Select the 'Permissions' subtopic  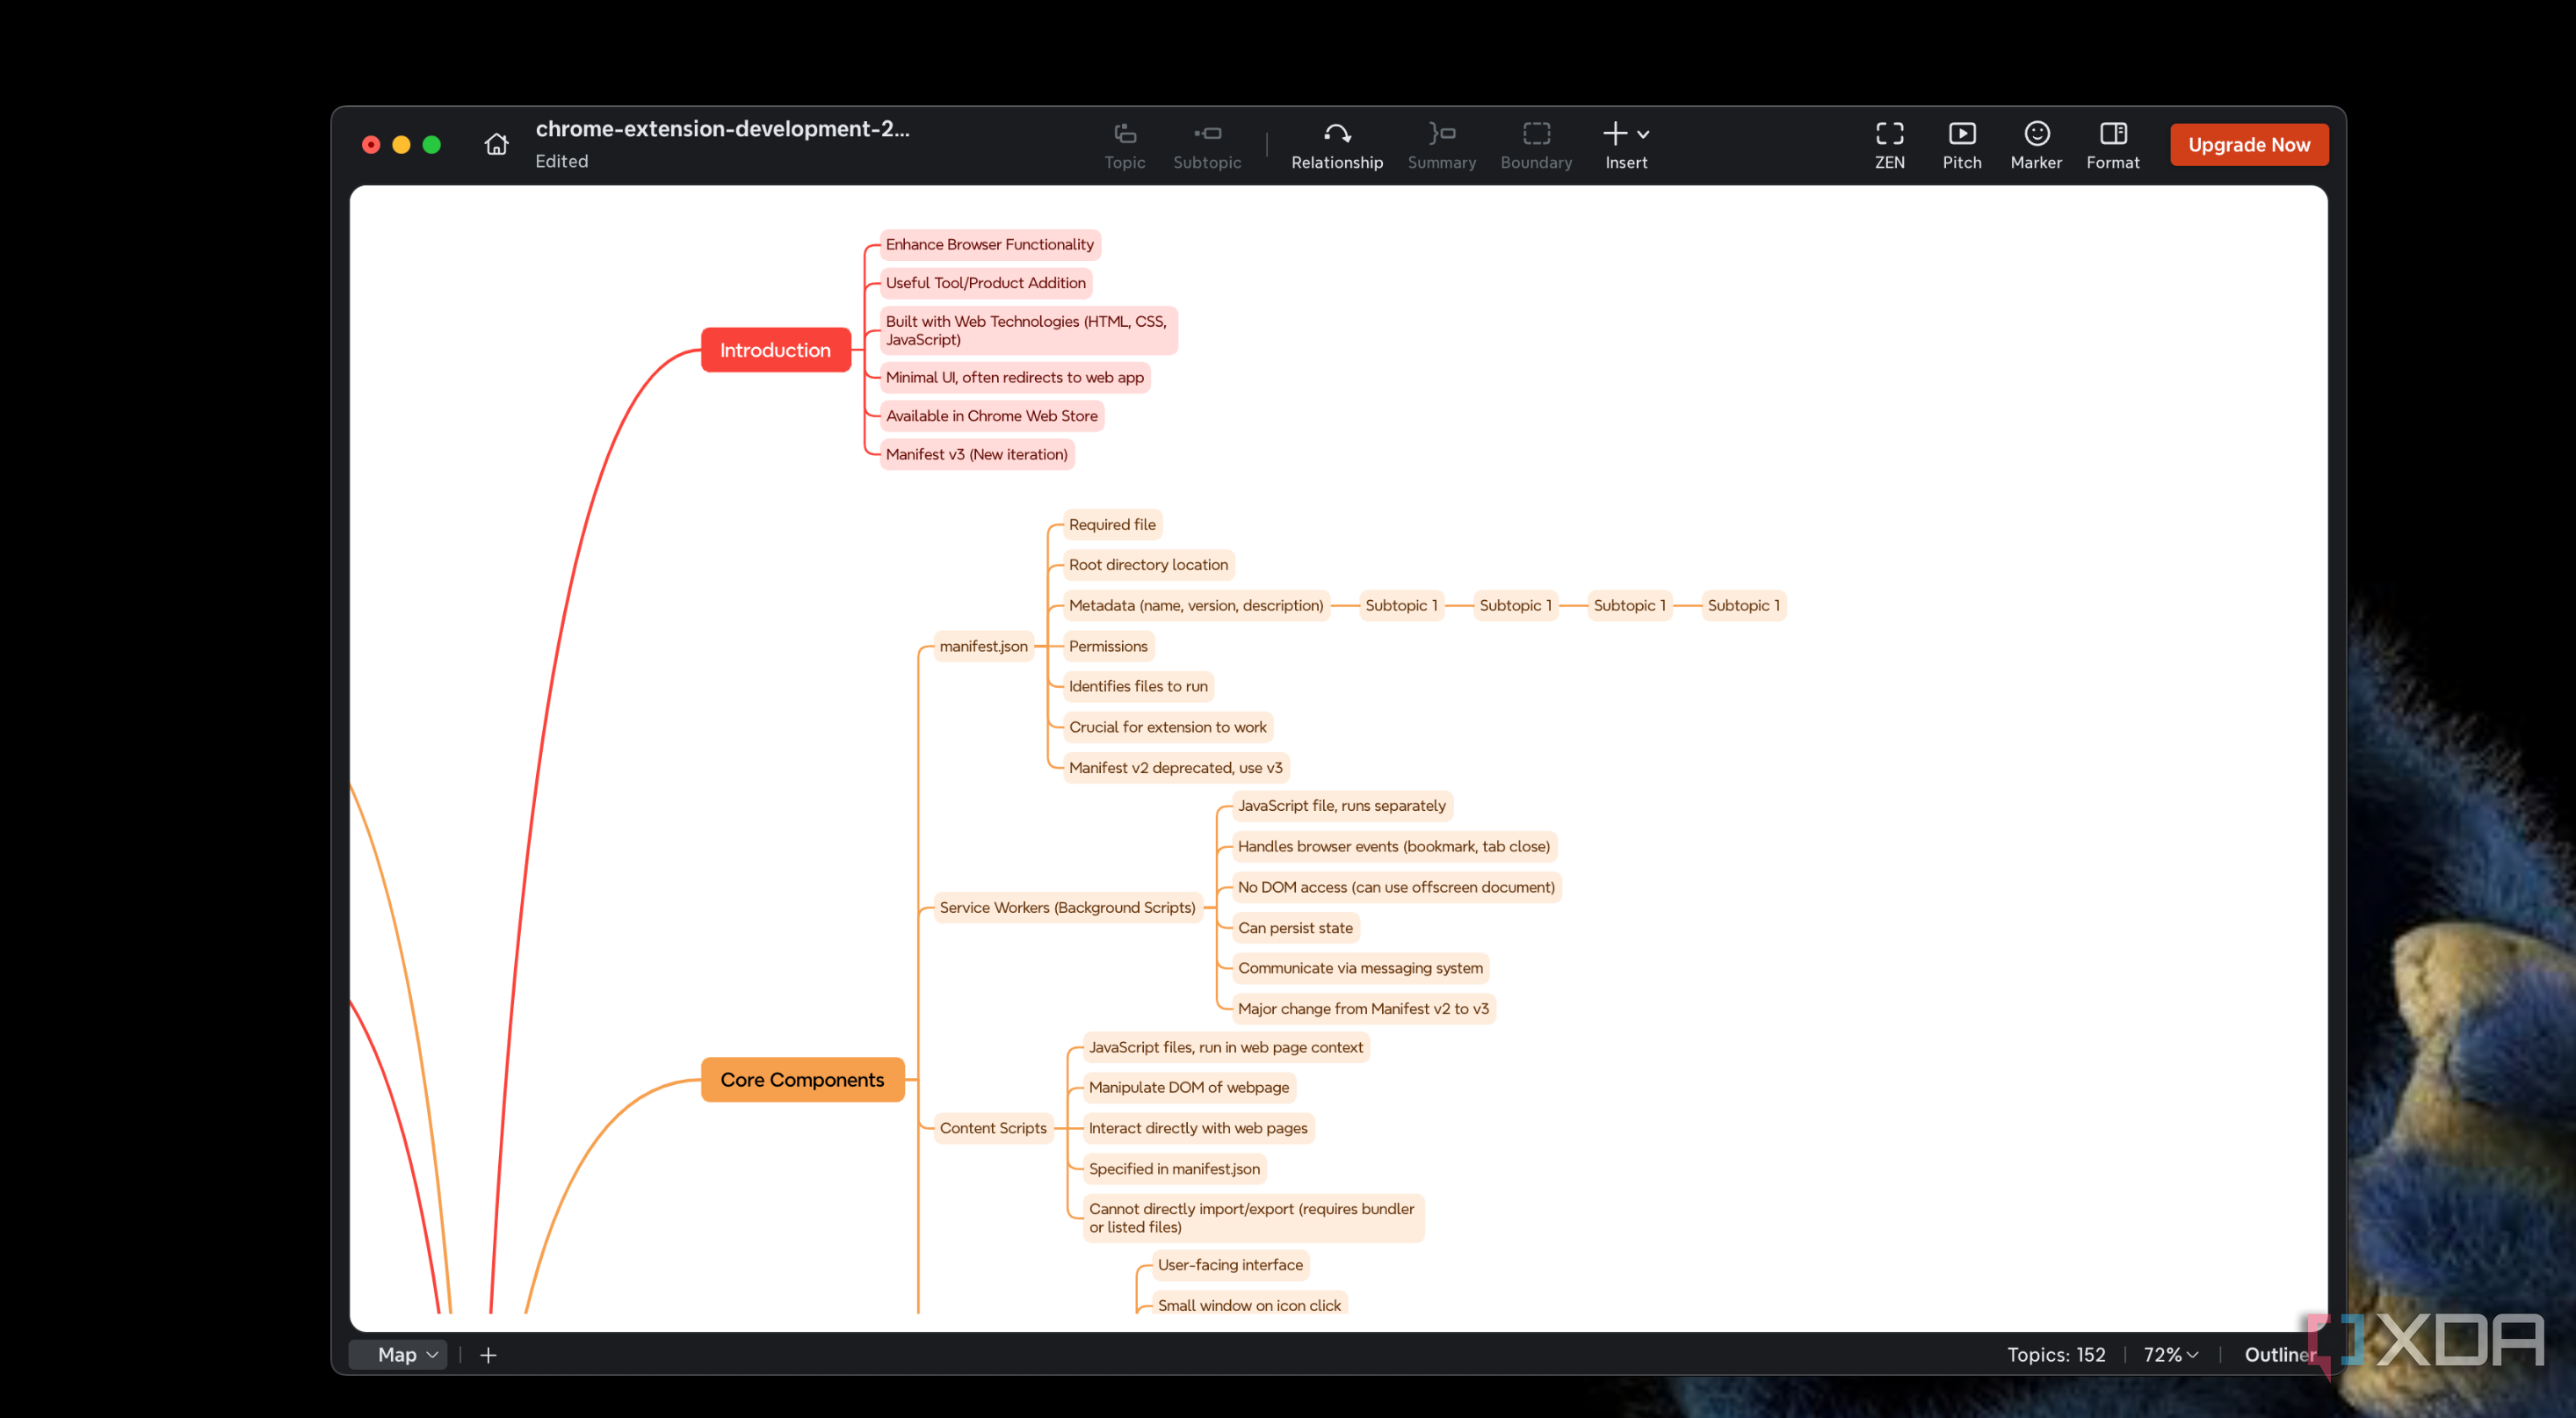1108,646
